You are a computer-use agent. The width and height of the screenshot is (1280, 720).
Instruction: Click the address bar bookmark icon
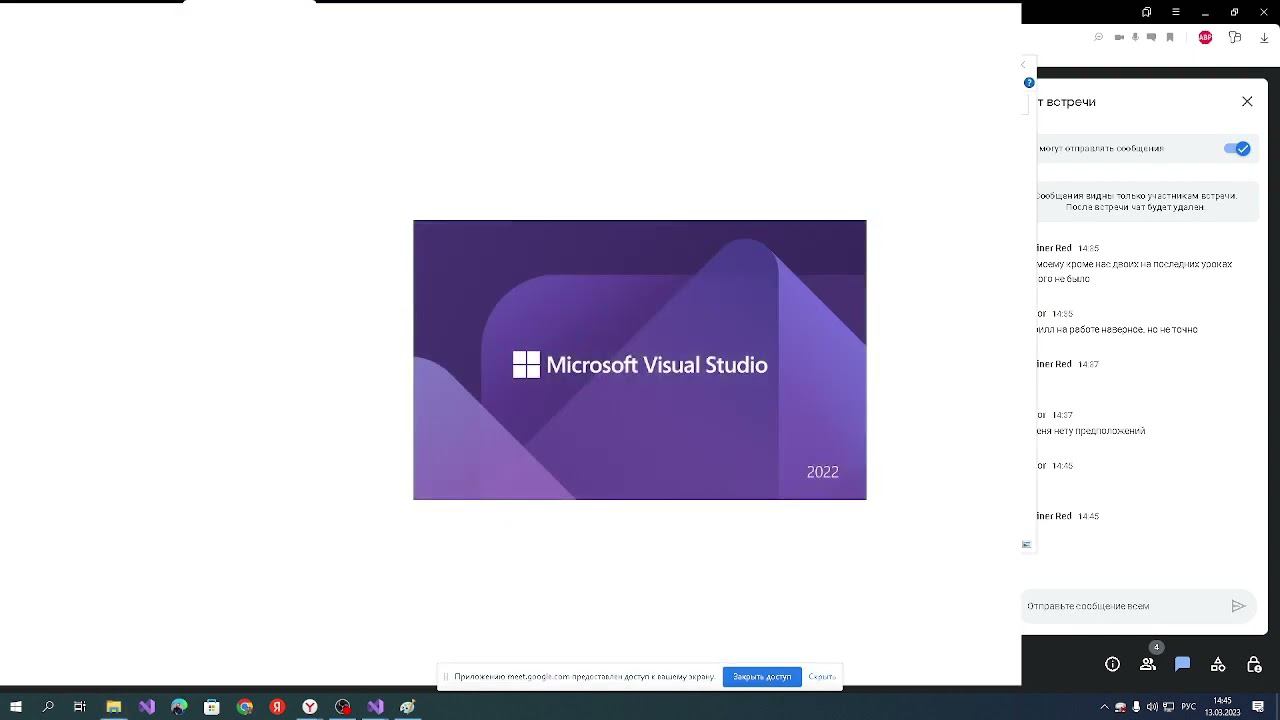click(x=1170, y=37)
